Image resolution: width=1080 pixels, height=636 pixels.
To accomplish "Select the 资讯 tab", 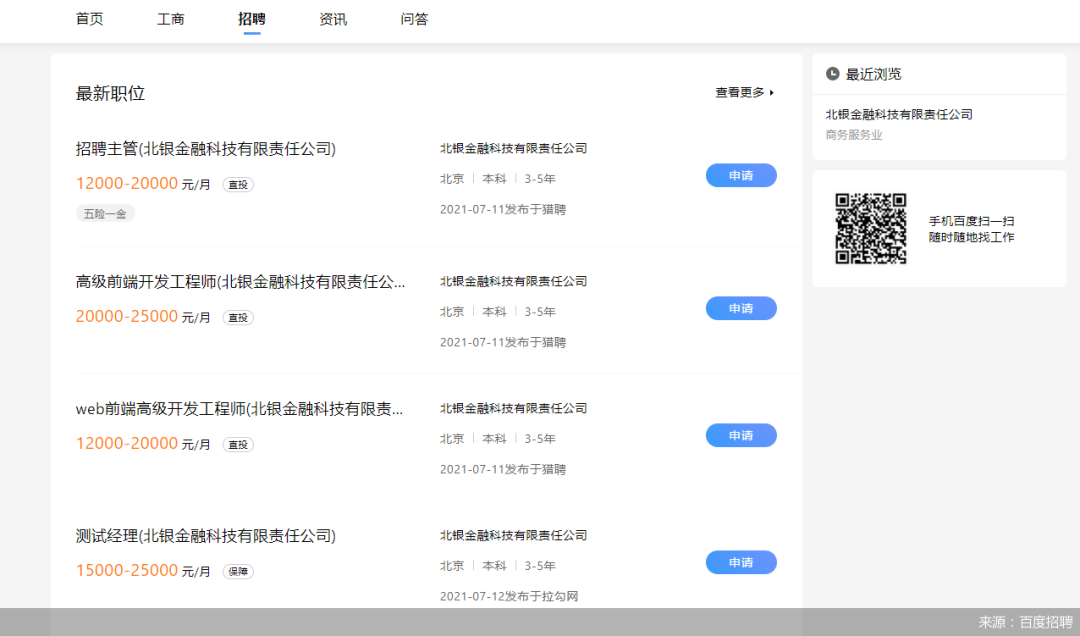I will pos(333,19).
